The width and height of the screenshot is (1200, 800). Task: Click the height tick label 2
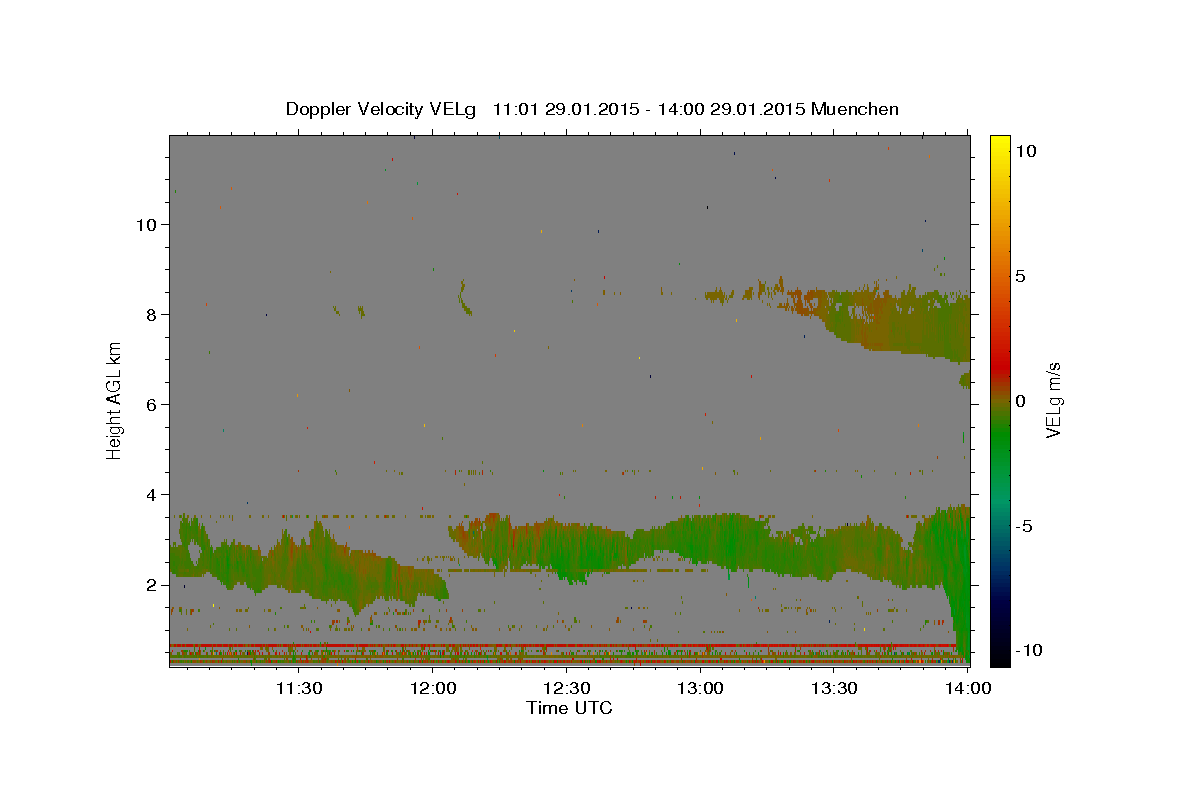[x=154, y=584]
